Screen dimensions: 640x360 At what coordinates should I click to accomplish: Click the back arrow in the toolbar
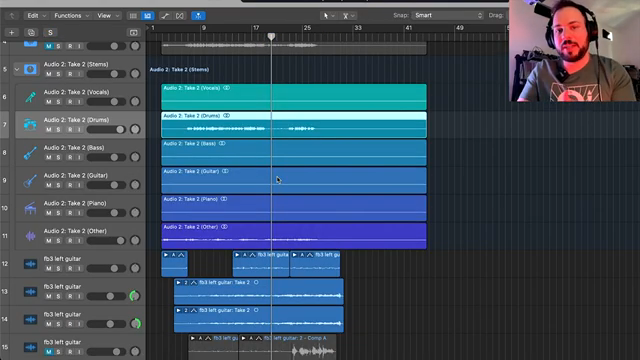tap(12, 16)
